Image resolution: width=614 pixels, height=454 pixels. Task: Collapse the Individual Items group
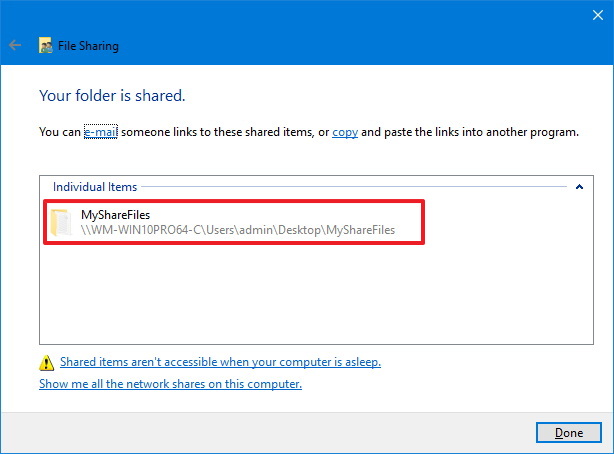(x=579, y=187)
